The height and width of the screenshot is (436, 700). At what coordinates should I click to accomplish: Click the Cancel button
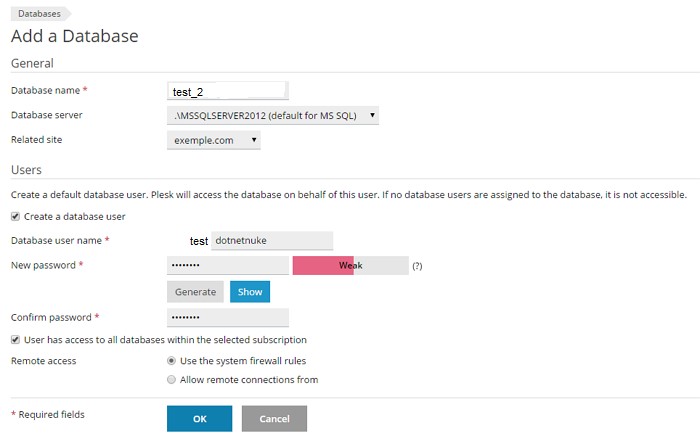[x=275, y=419]
